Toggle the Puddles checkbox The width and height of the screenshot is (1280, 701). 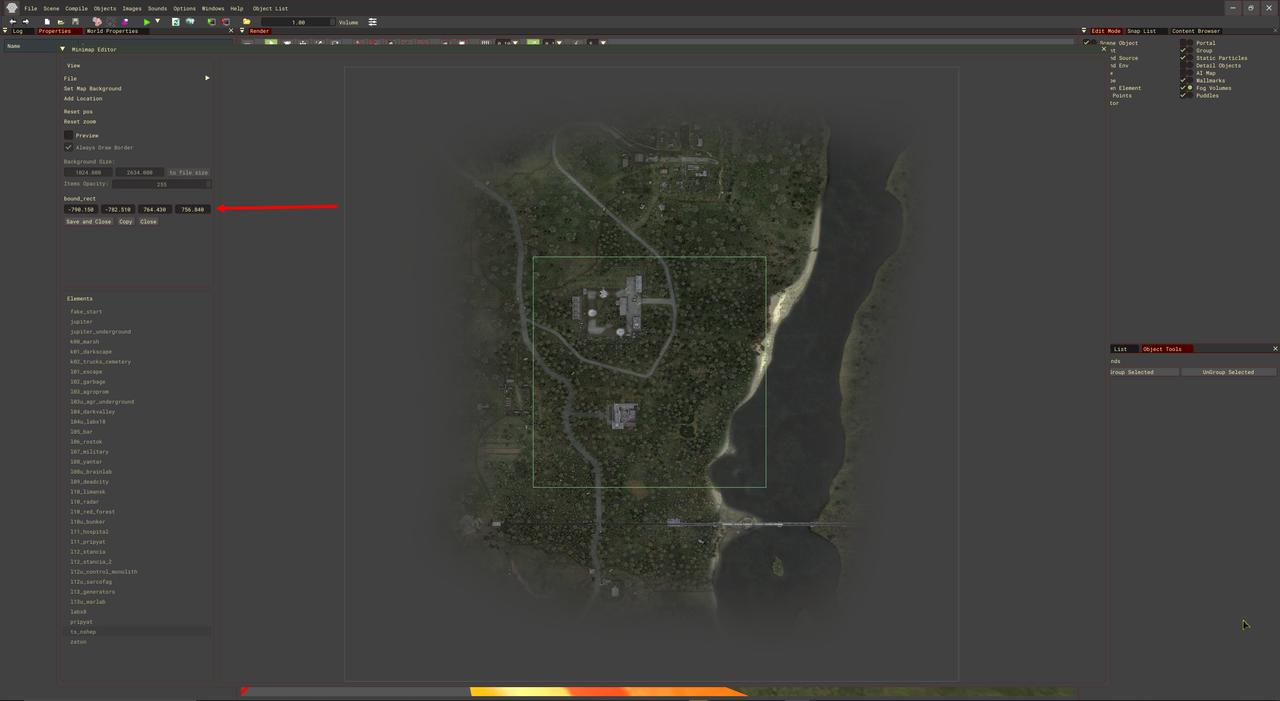1185,95
